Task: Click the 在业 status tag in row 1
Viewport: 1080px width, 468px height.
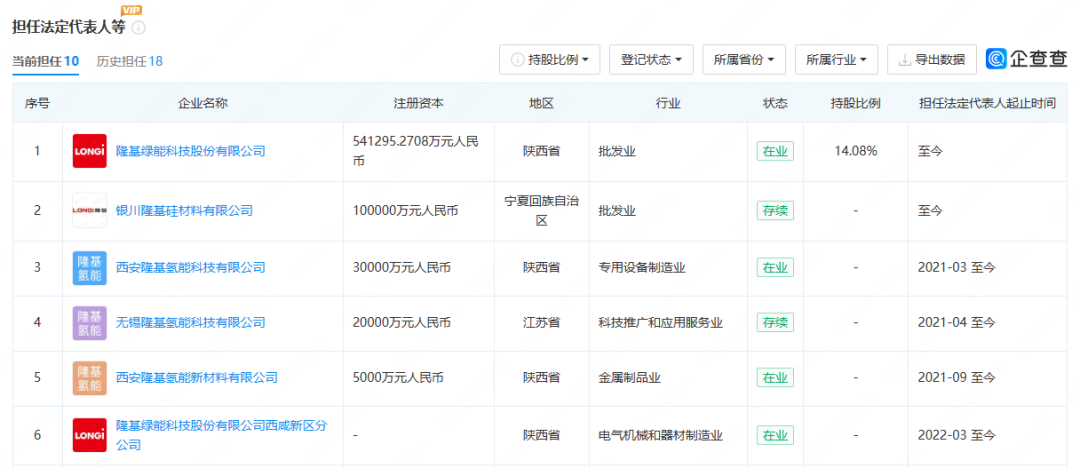Action: [x=774, y=152]
